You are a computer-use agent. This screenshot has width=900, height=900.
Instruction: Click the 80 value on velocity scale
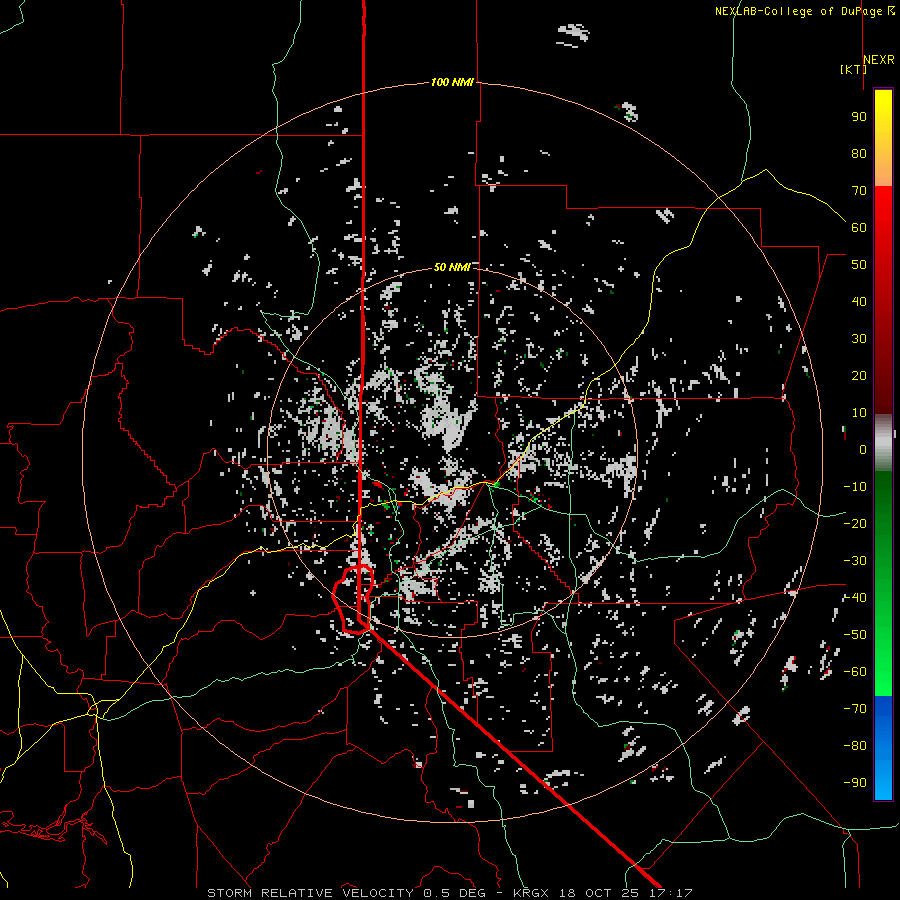pos(859,153)
